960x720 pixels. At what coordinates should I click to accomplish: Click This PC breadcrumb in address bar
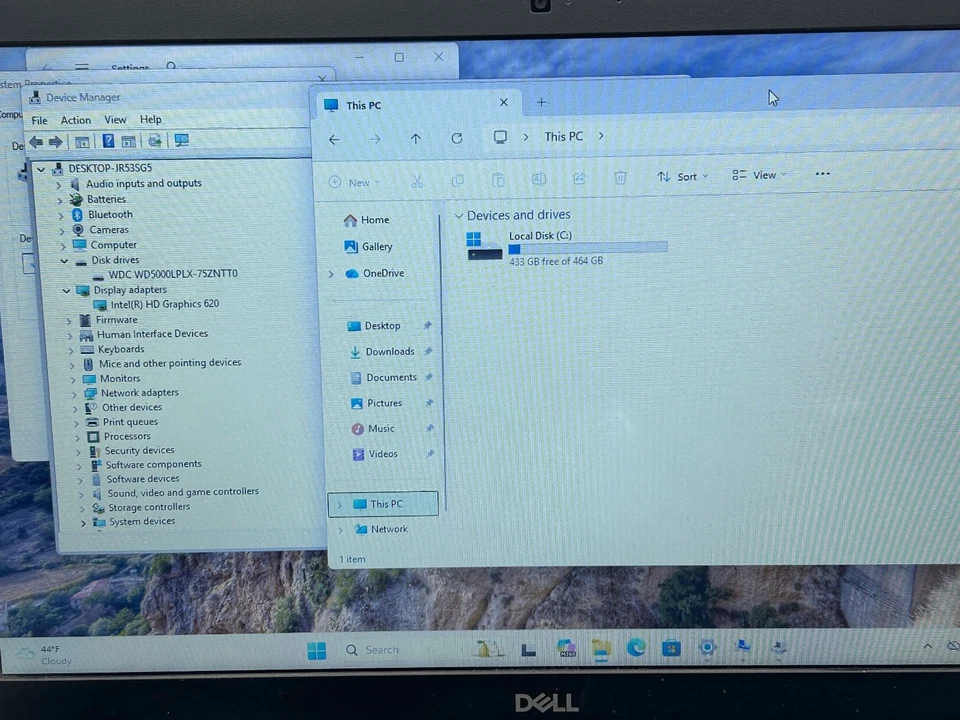[x=563, y=137]
